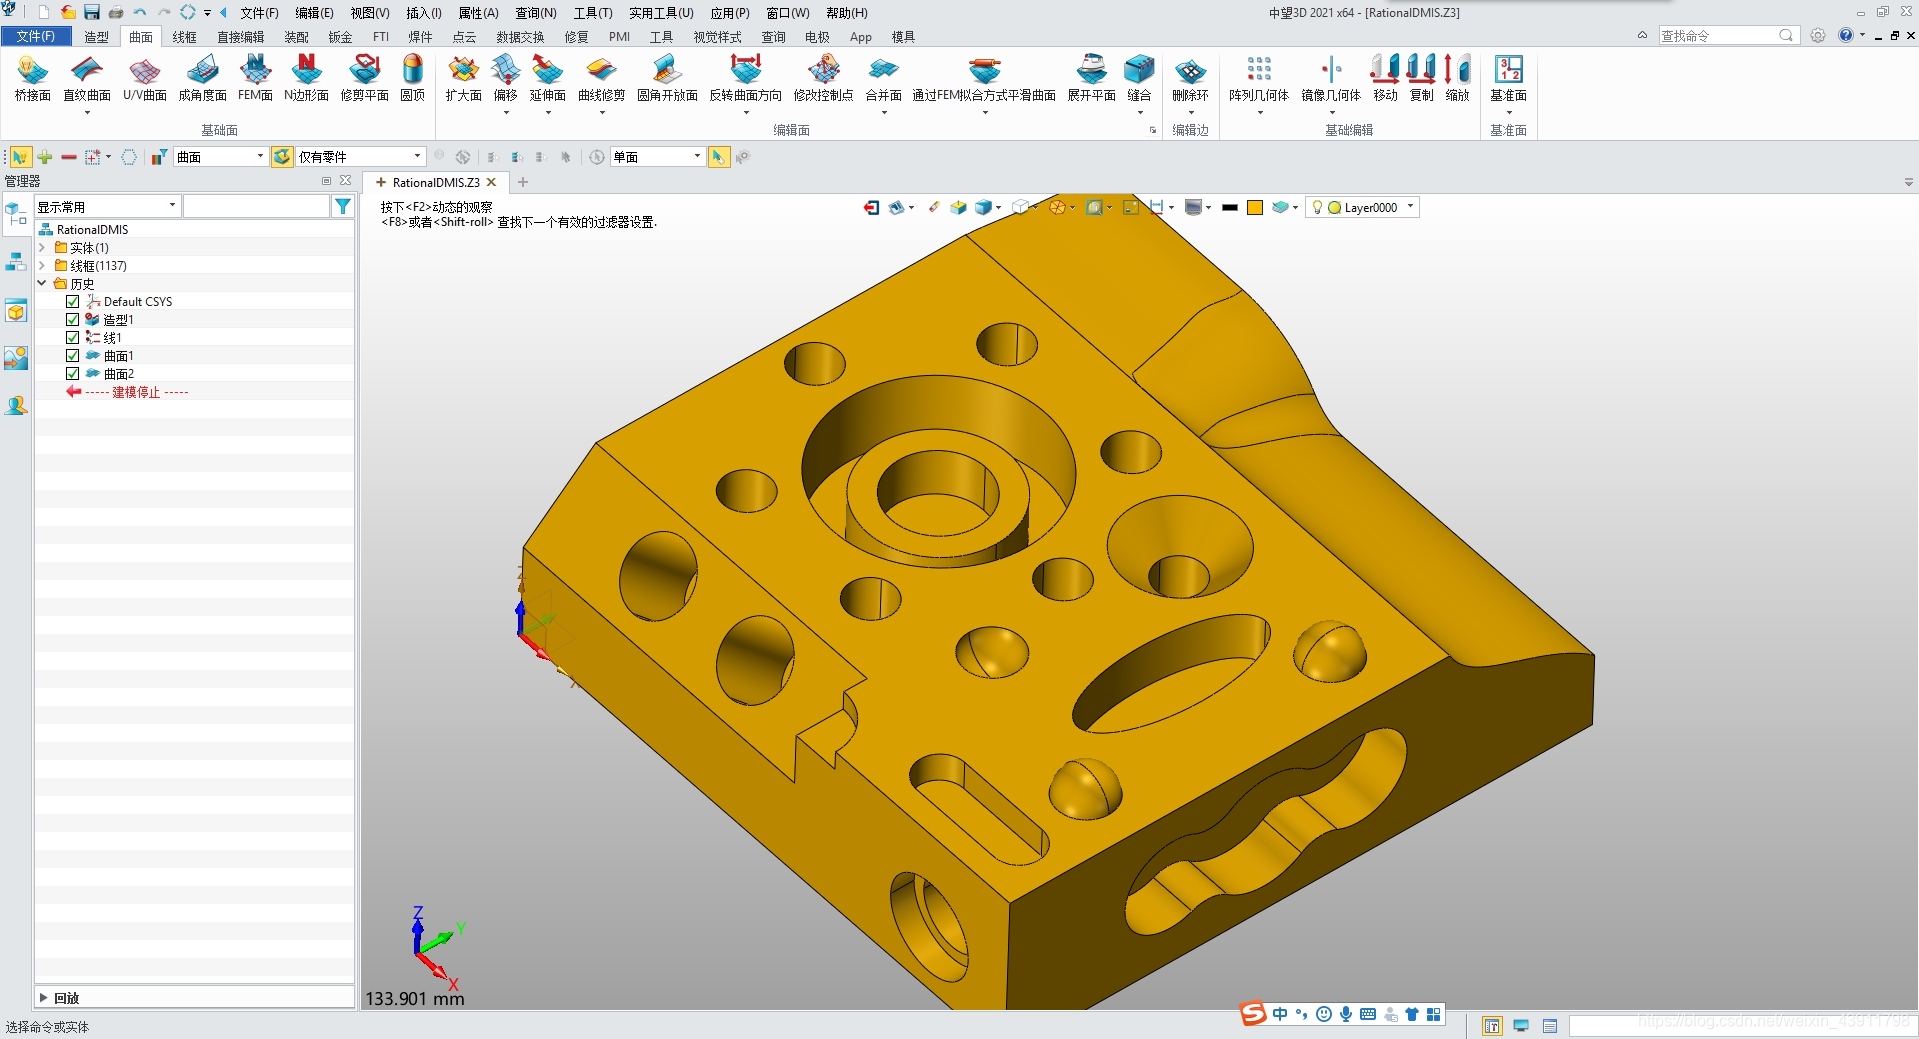Open the 单面 selection dropdown
The width and height of the screenshot is (1919, 1039).
pyautogui.click(x=657, y=156)
